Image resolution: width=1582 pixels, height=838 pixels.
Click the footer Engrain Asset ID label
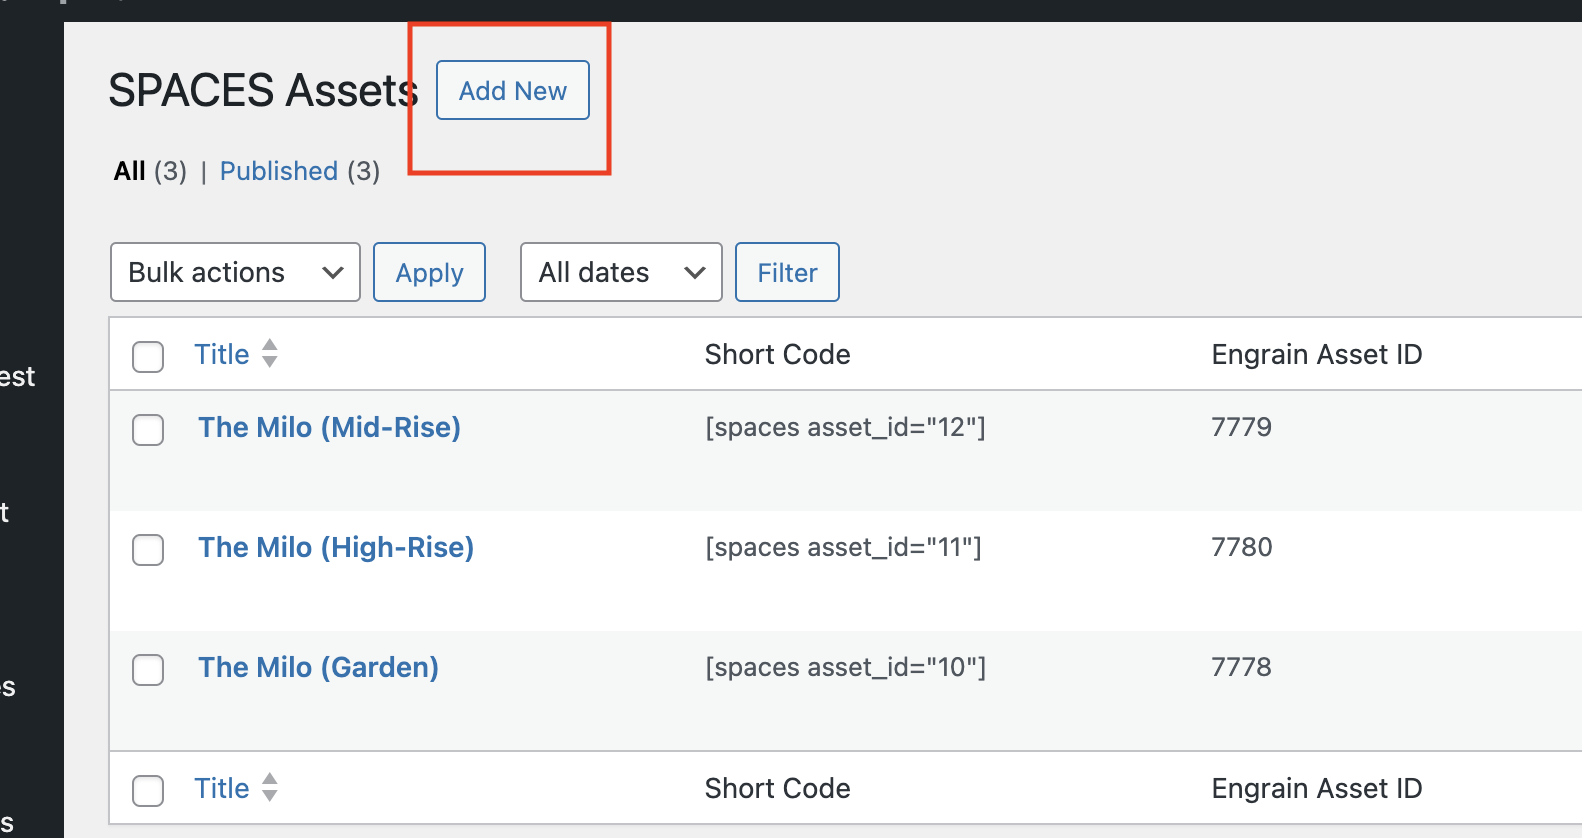pos(1317,788)
